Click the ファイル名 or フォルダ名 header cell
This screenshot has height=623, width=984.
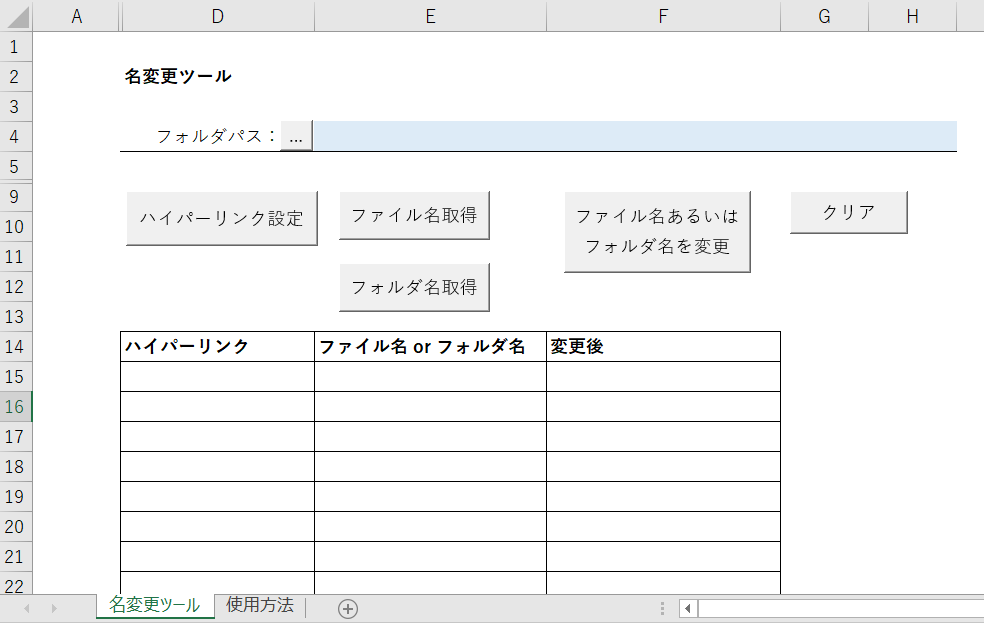point(430,346)
